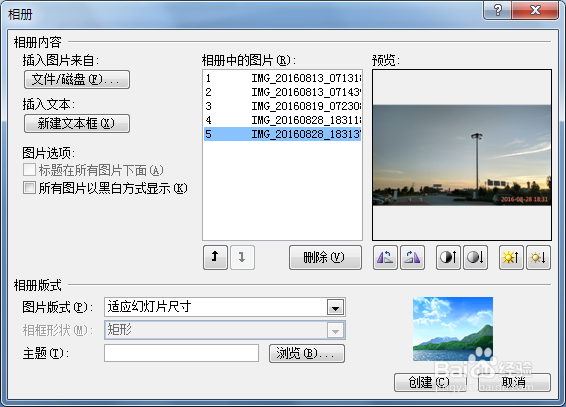
Task: Click the 新建文本框 button
Action: (x=77, y=123)
